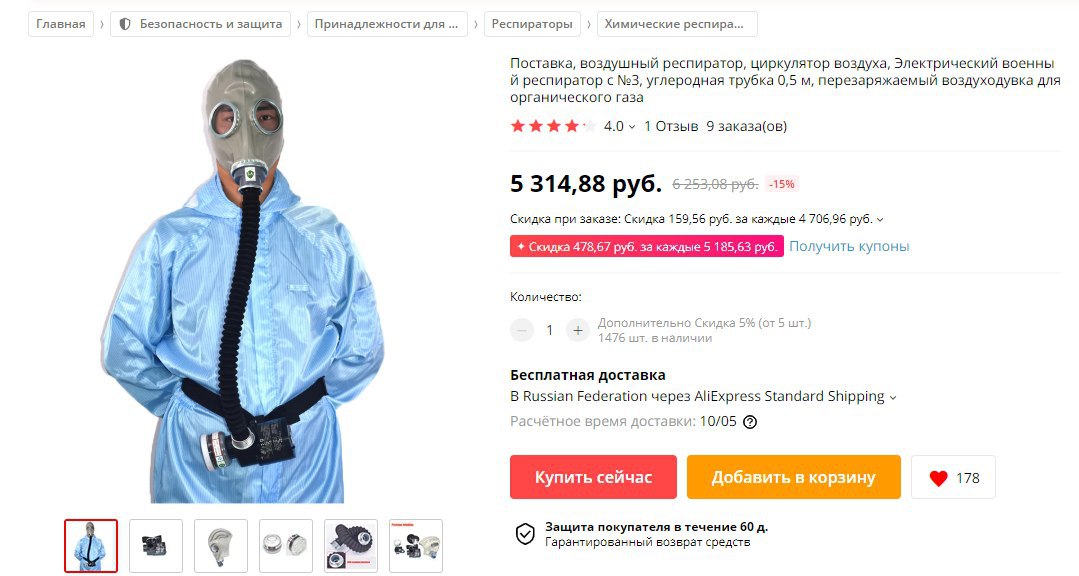Open the 1 Отзыв reviews link
Image resolution: width=1079 pixels, height=576 pixels.
click(671, 127)
